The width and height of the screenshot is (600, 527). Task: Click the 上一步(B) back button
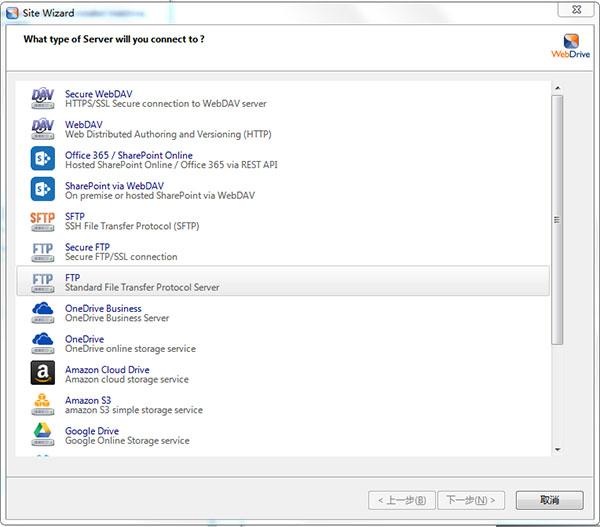(402, 500)
